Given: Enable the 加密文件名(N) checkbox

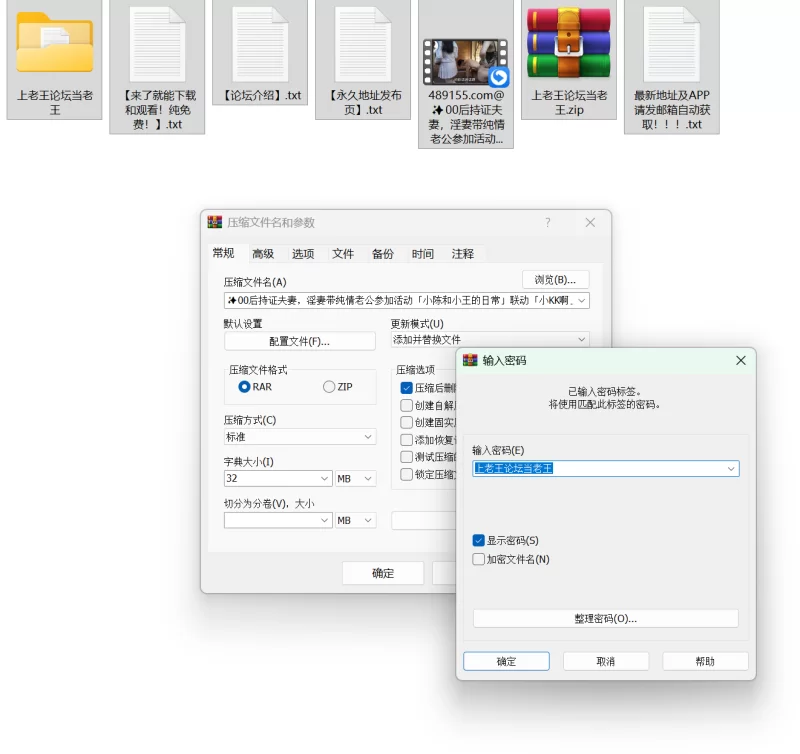Looking at the screenshot, I should [x=479, y=559].
